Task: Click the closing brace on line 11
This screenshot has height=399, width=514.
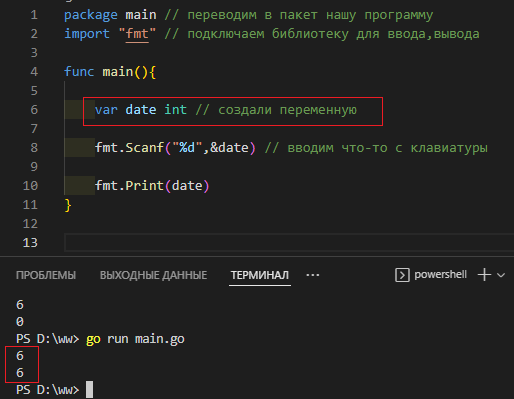Action: tap(68, 205)
